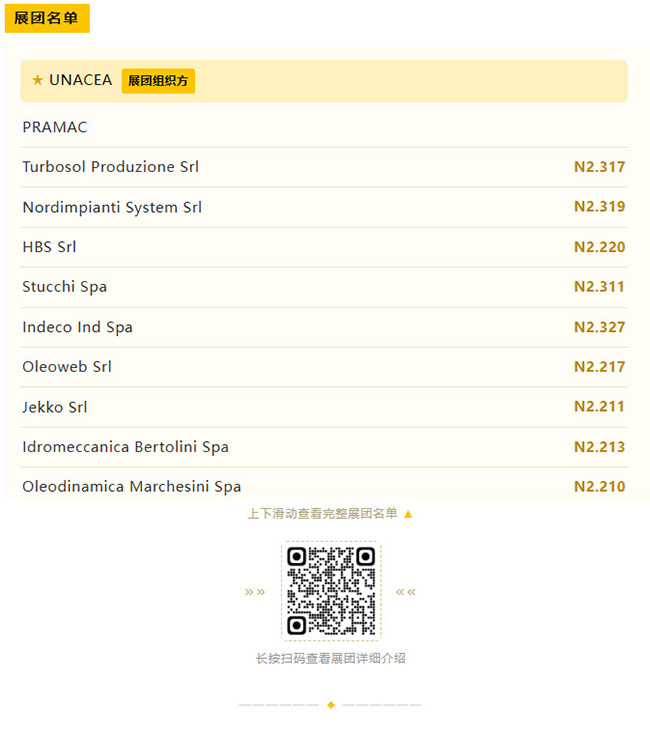650x735 pixels.
Task: Click booth number N2.217
Action: pos(599,367)
